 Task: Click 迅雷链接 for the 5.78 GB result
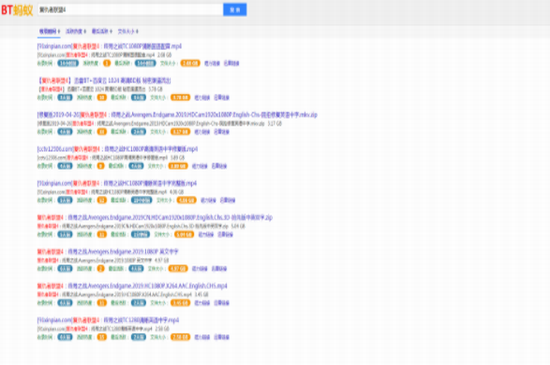tap(222, 97)
